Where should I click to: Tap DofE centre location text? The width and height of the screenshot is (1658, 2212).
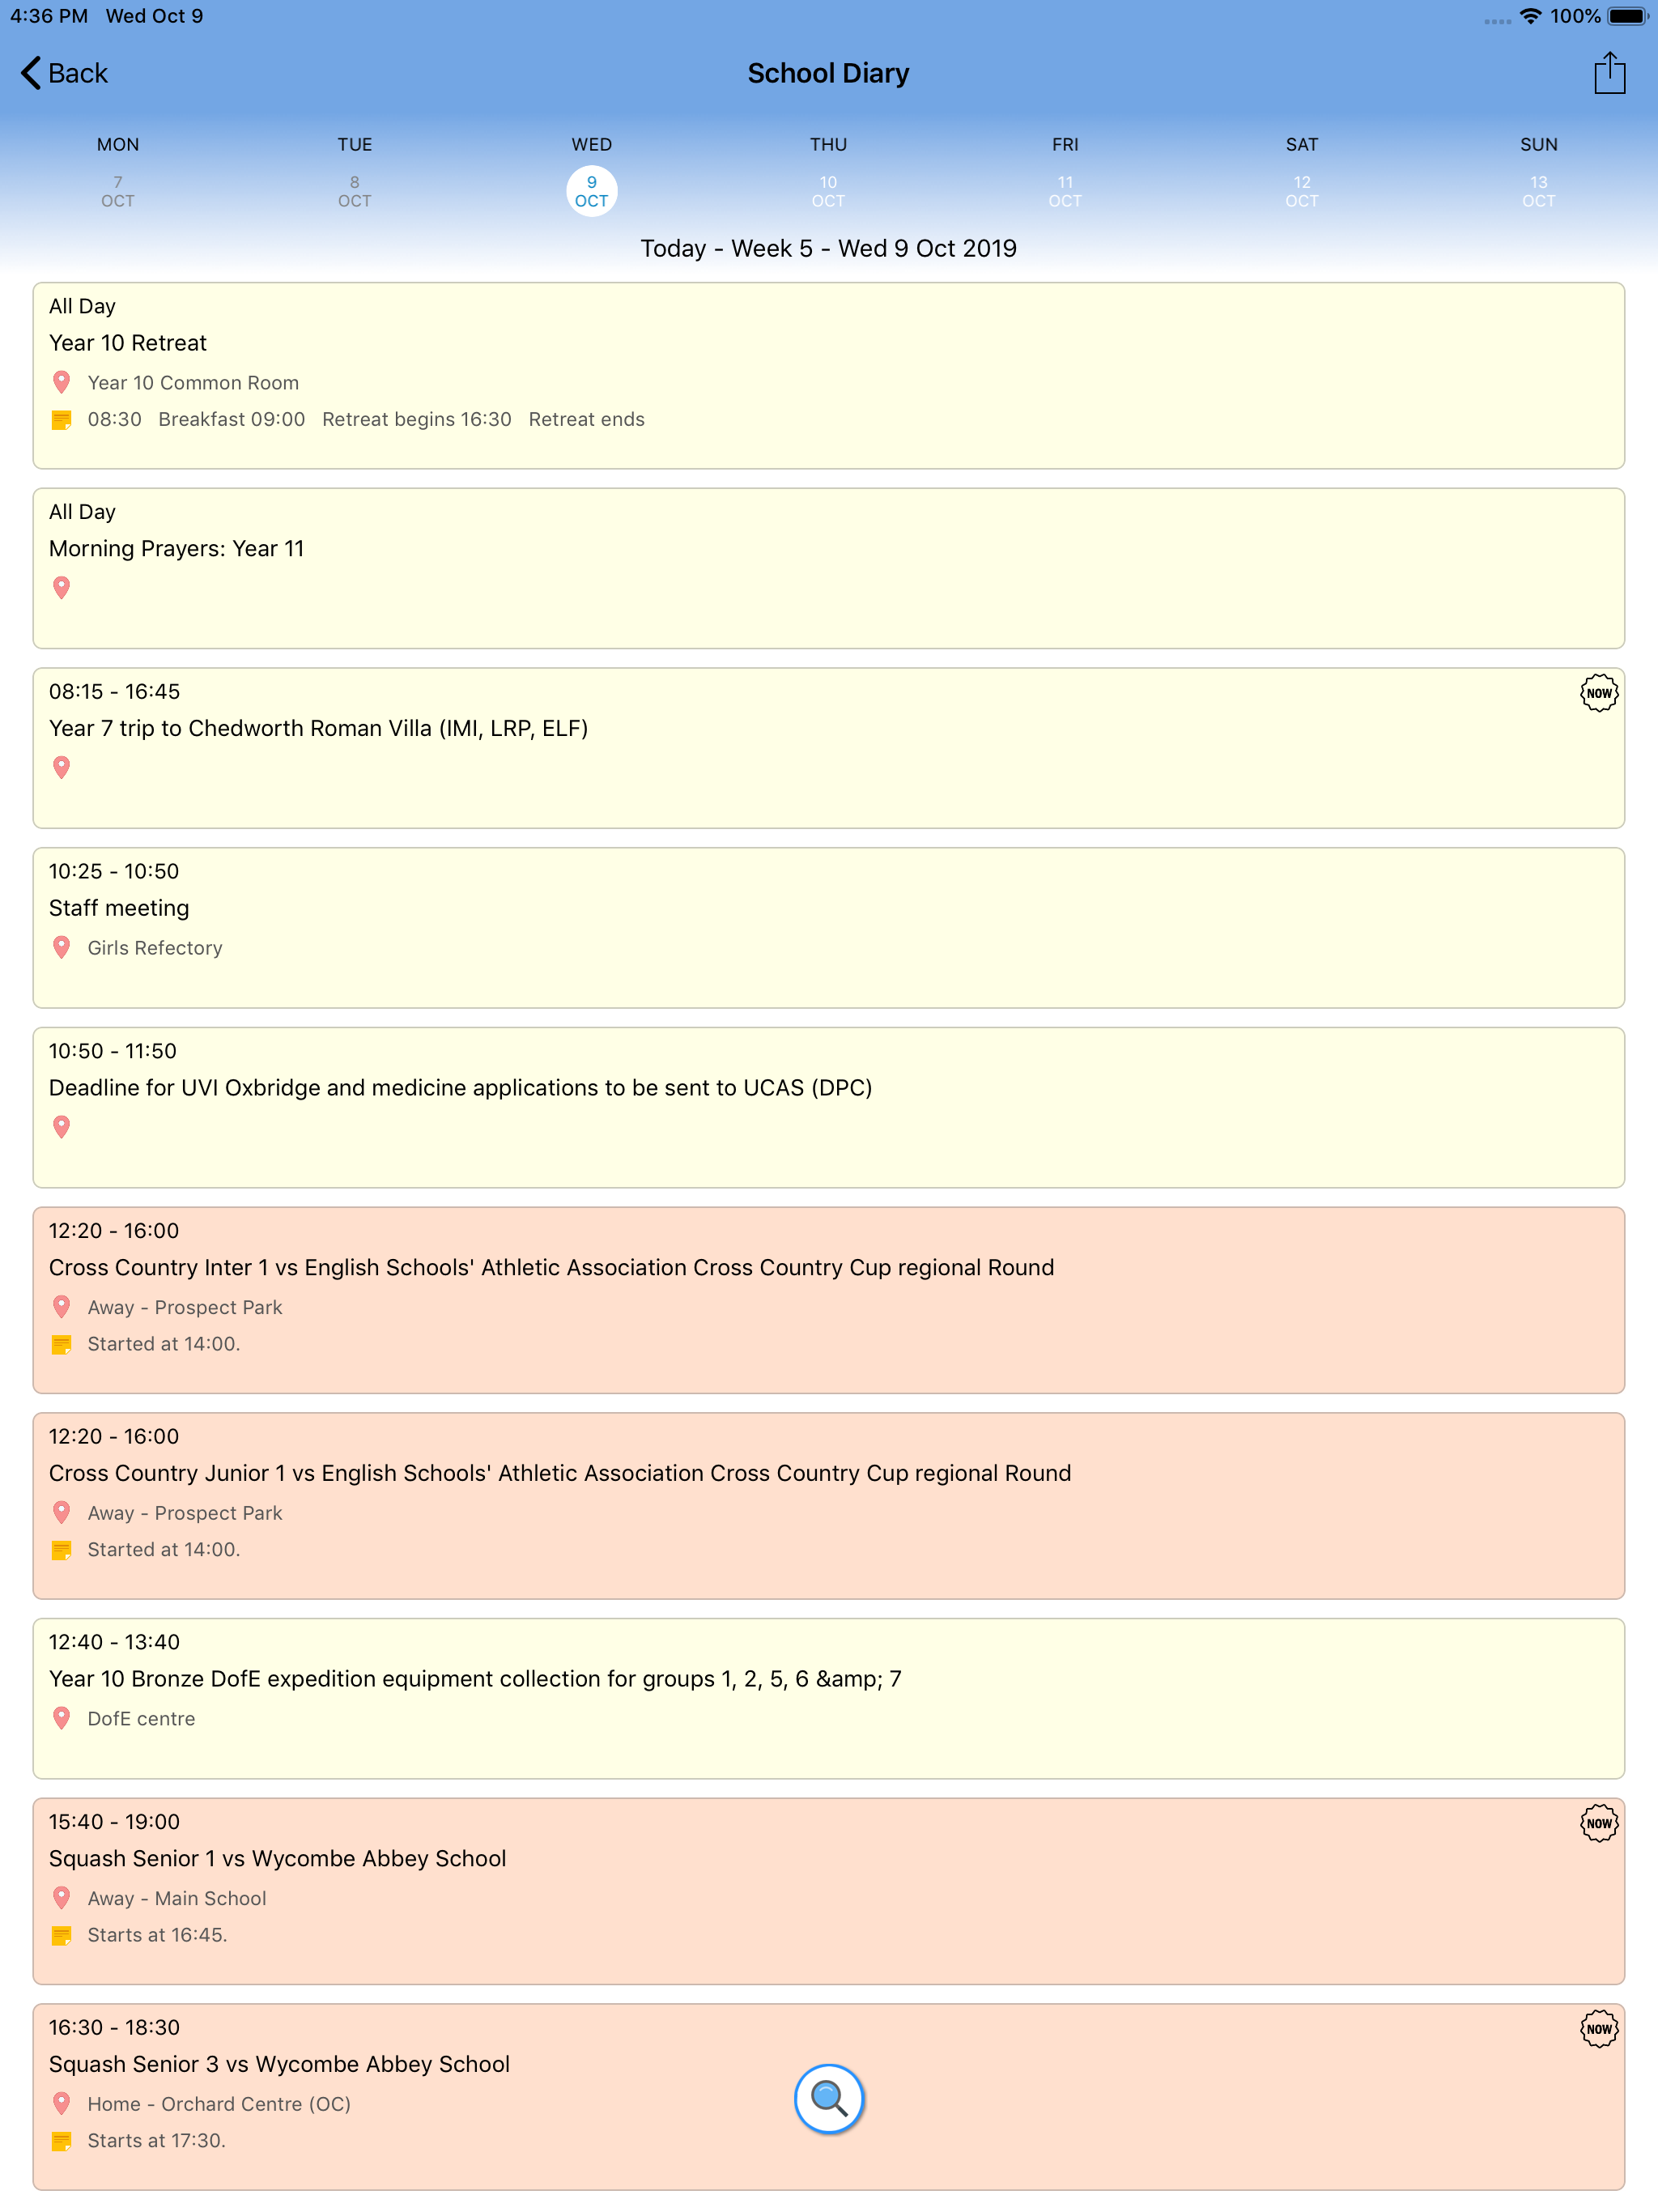tap(141, 1718)
